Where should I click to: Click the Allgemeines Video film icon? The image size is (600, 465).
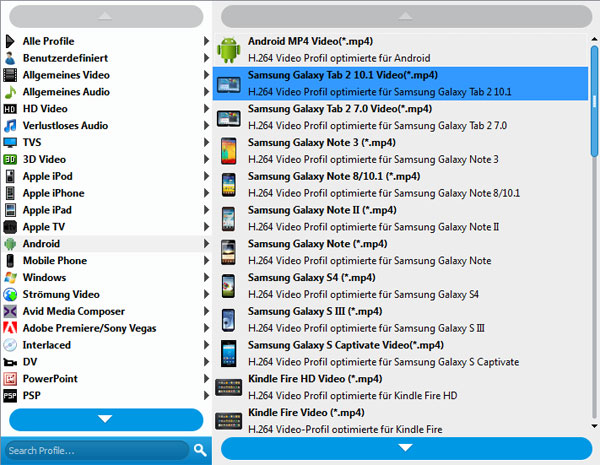tap(10, 75)
